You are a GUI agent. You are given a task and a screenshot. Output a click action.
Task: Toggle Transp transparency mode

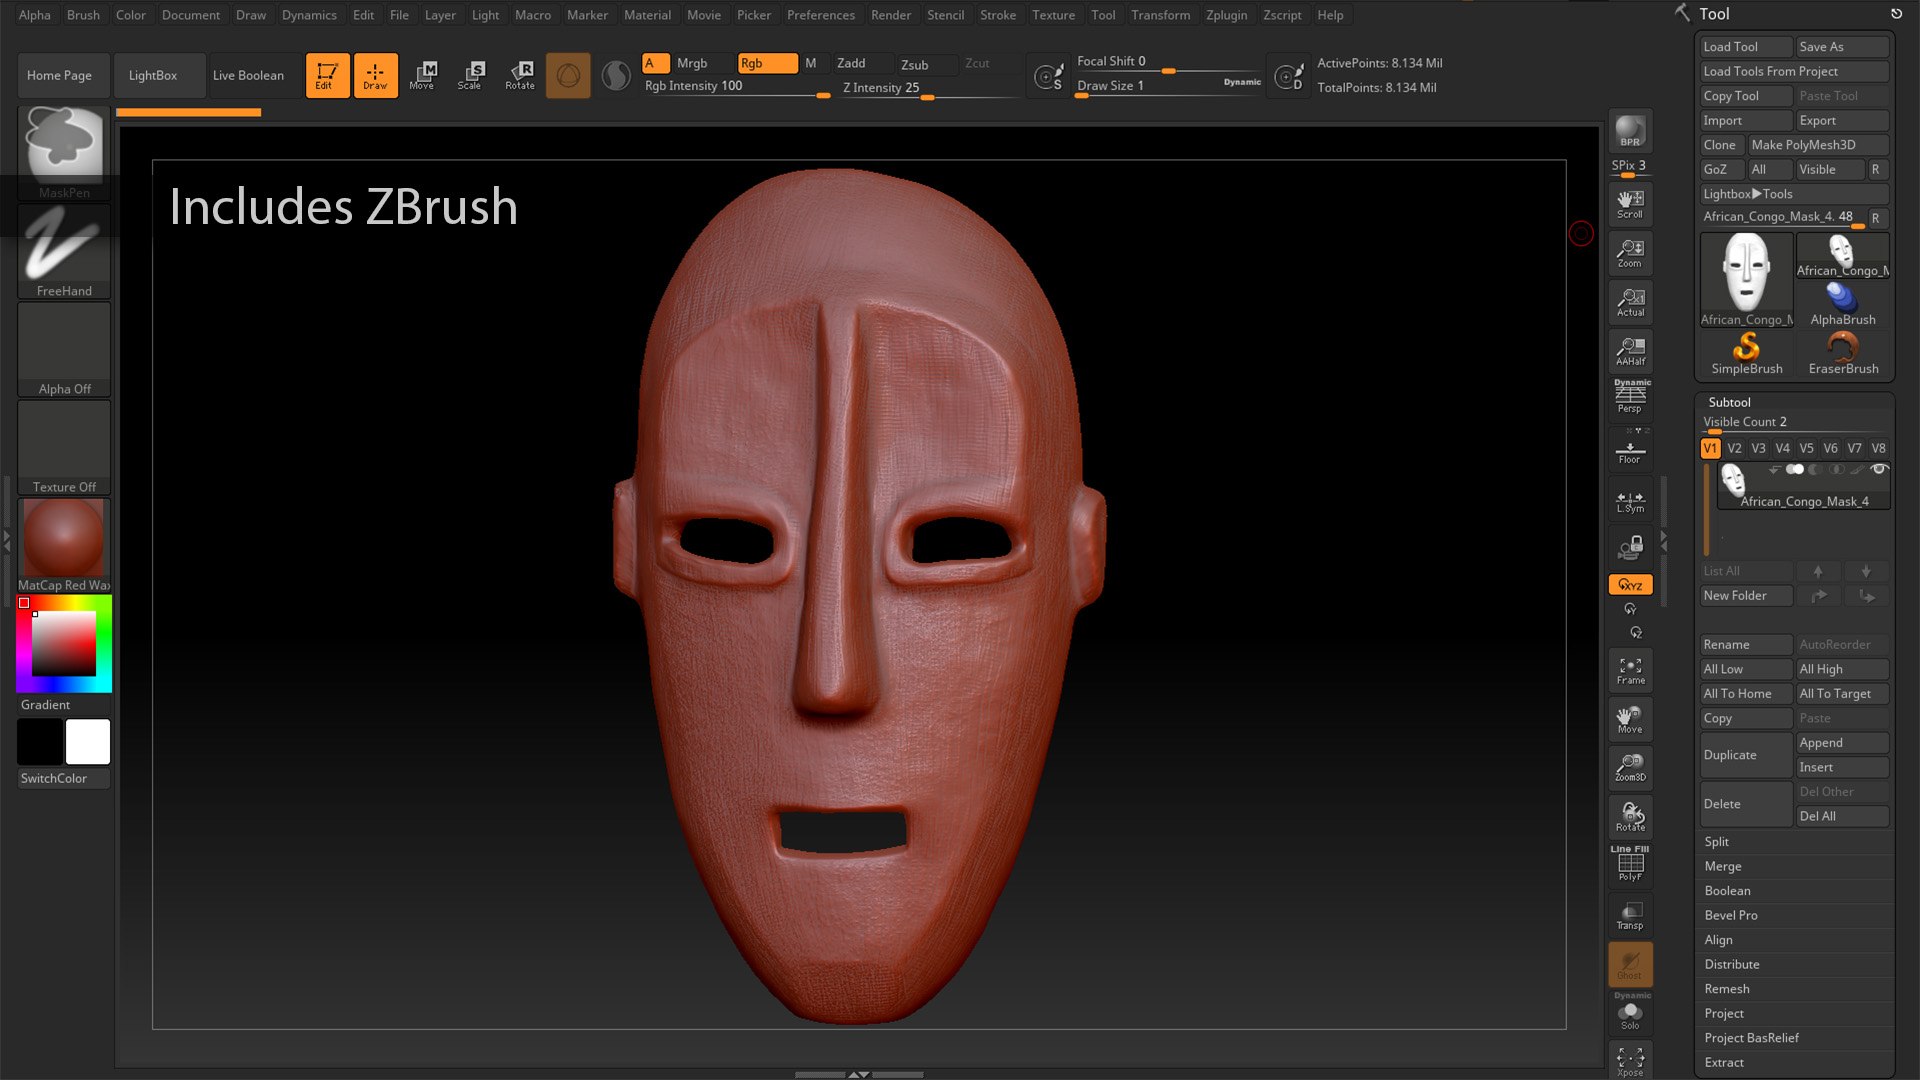1630,914
